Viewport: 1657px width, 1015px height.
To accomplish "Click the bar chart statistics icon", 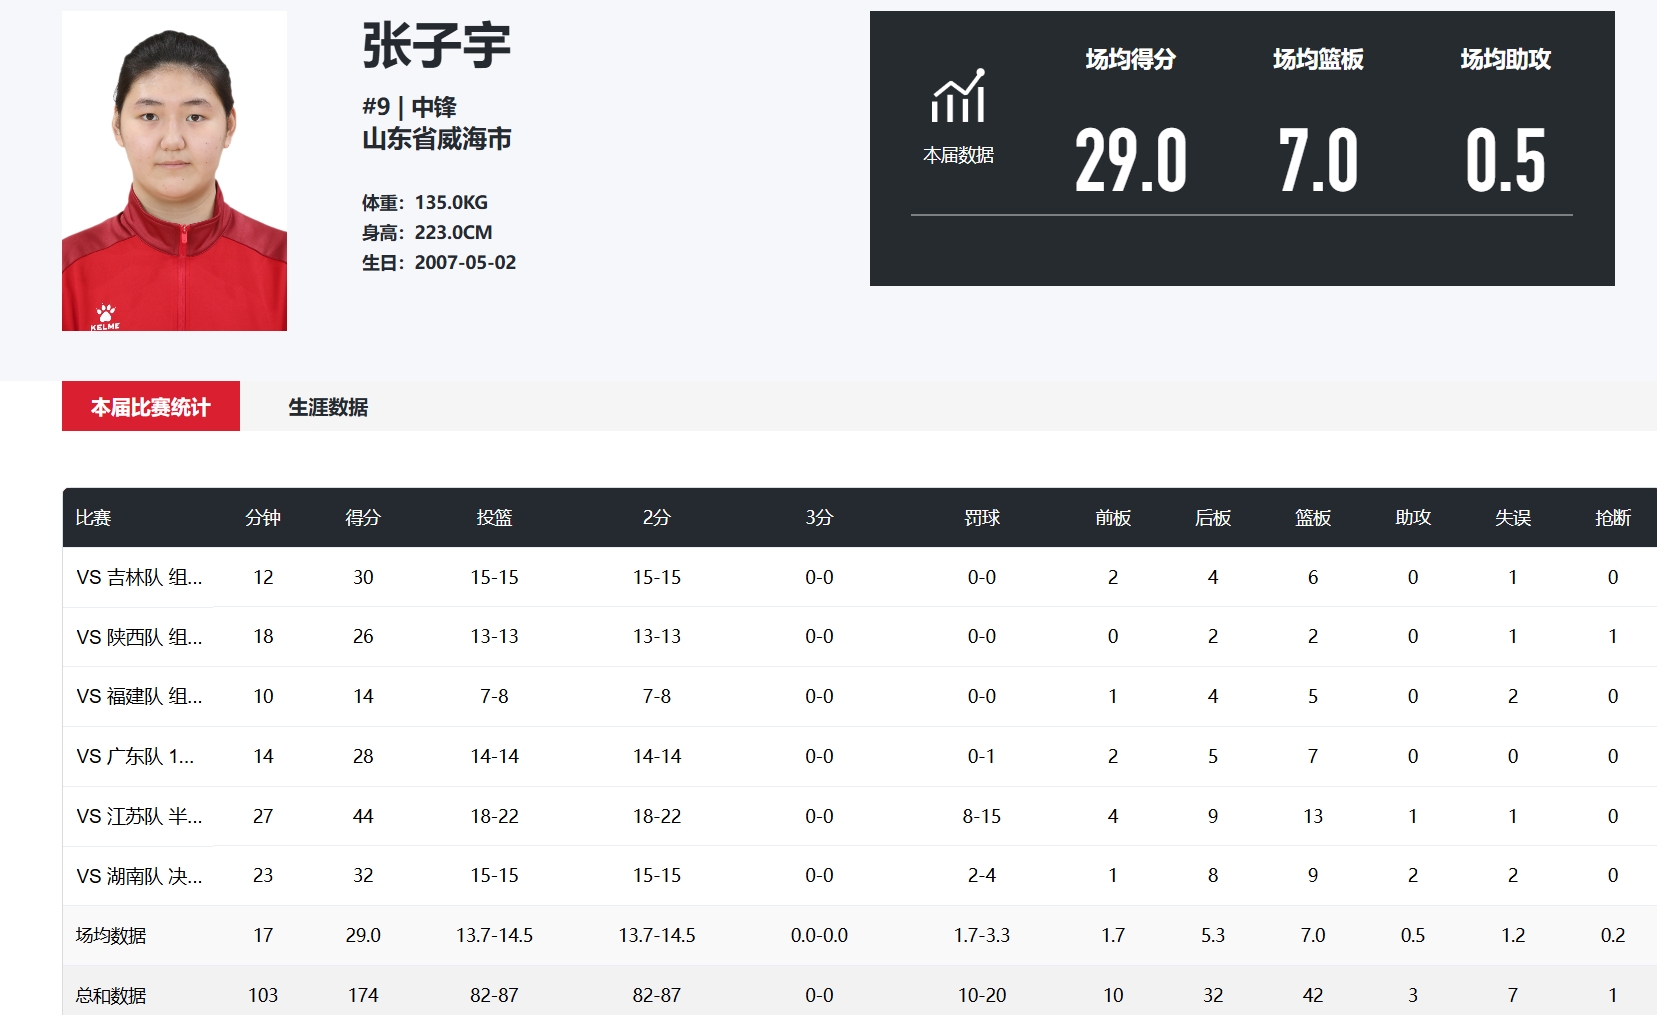I will 958,97.
